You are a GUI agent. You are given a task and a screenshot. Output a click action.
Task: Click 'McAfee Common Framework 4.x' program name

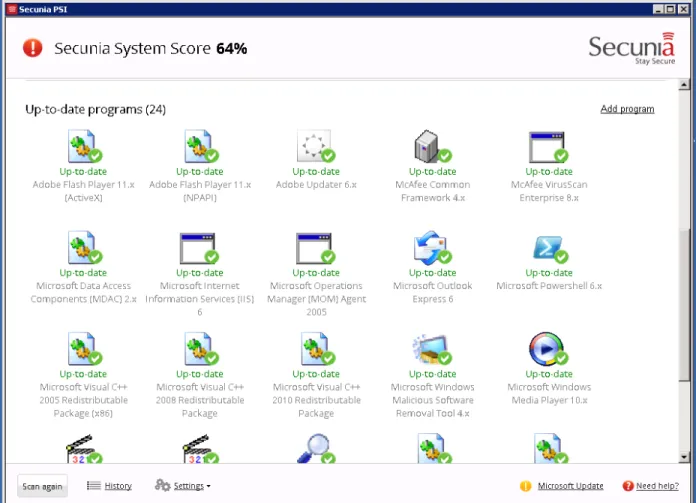click(433, 191)
